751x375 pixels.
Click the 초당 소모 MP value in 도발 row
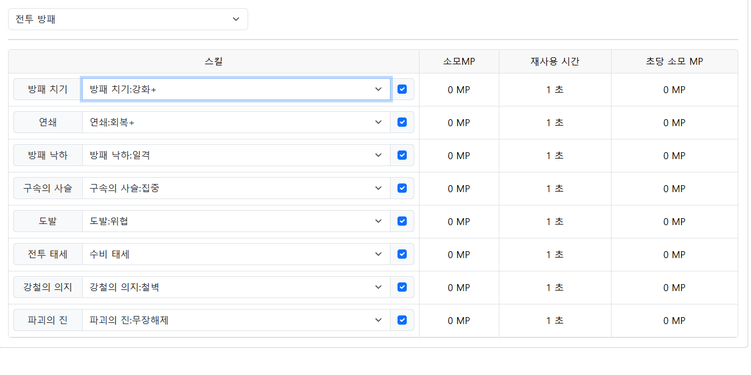(674, 222)
